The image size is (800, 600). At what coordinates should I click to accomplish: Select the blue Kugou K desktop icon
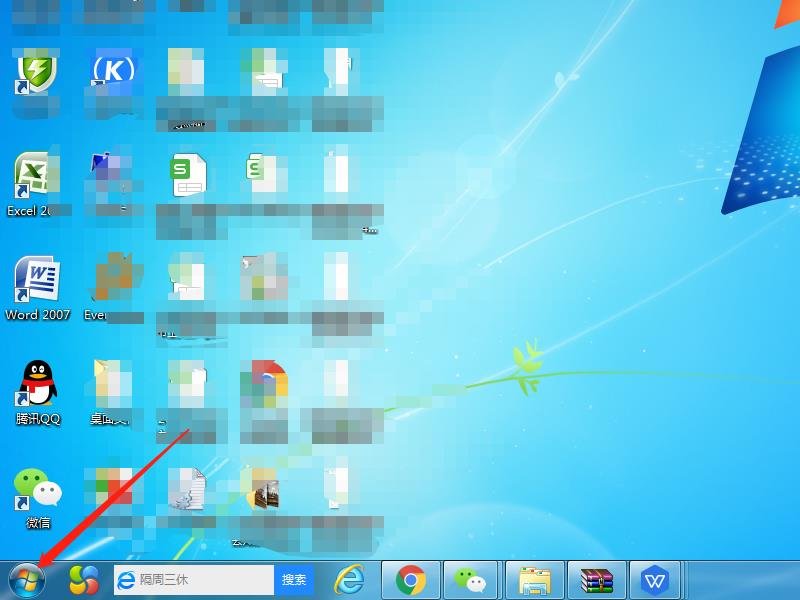point(112,70)
